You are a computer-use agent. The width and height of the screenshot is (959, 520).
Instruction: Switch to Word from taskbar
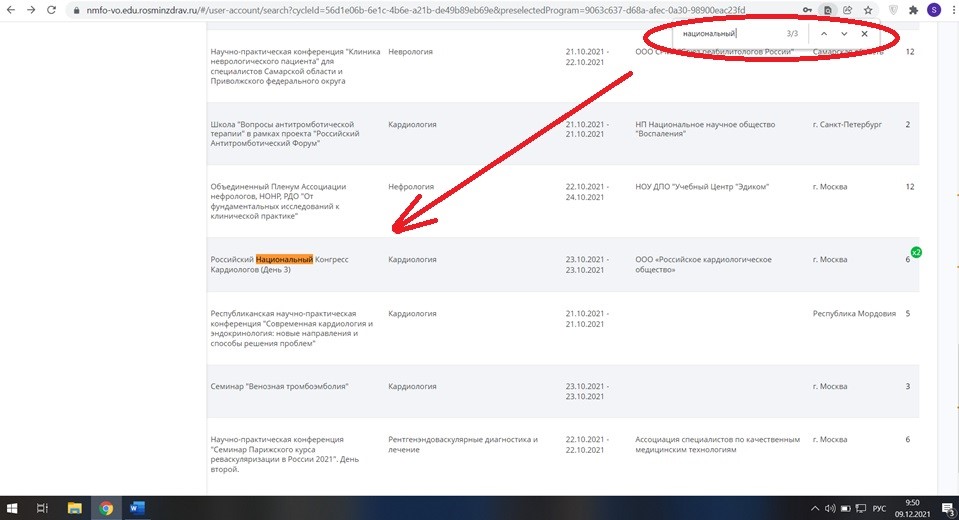[137, 508]
